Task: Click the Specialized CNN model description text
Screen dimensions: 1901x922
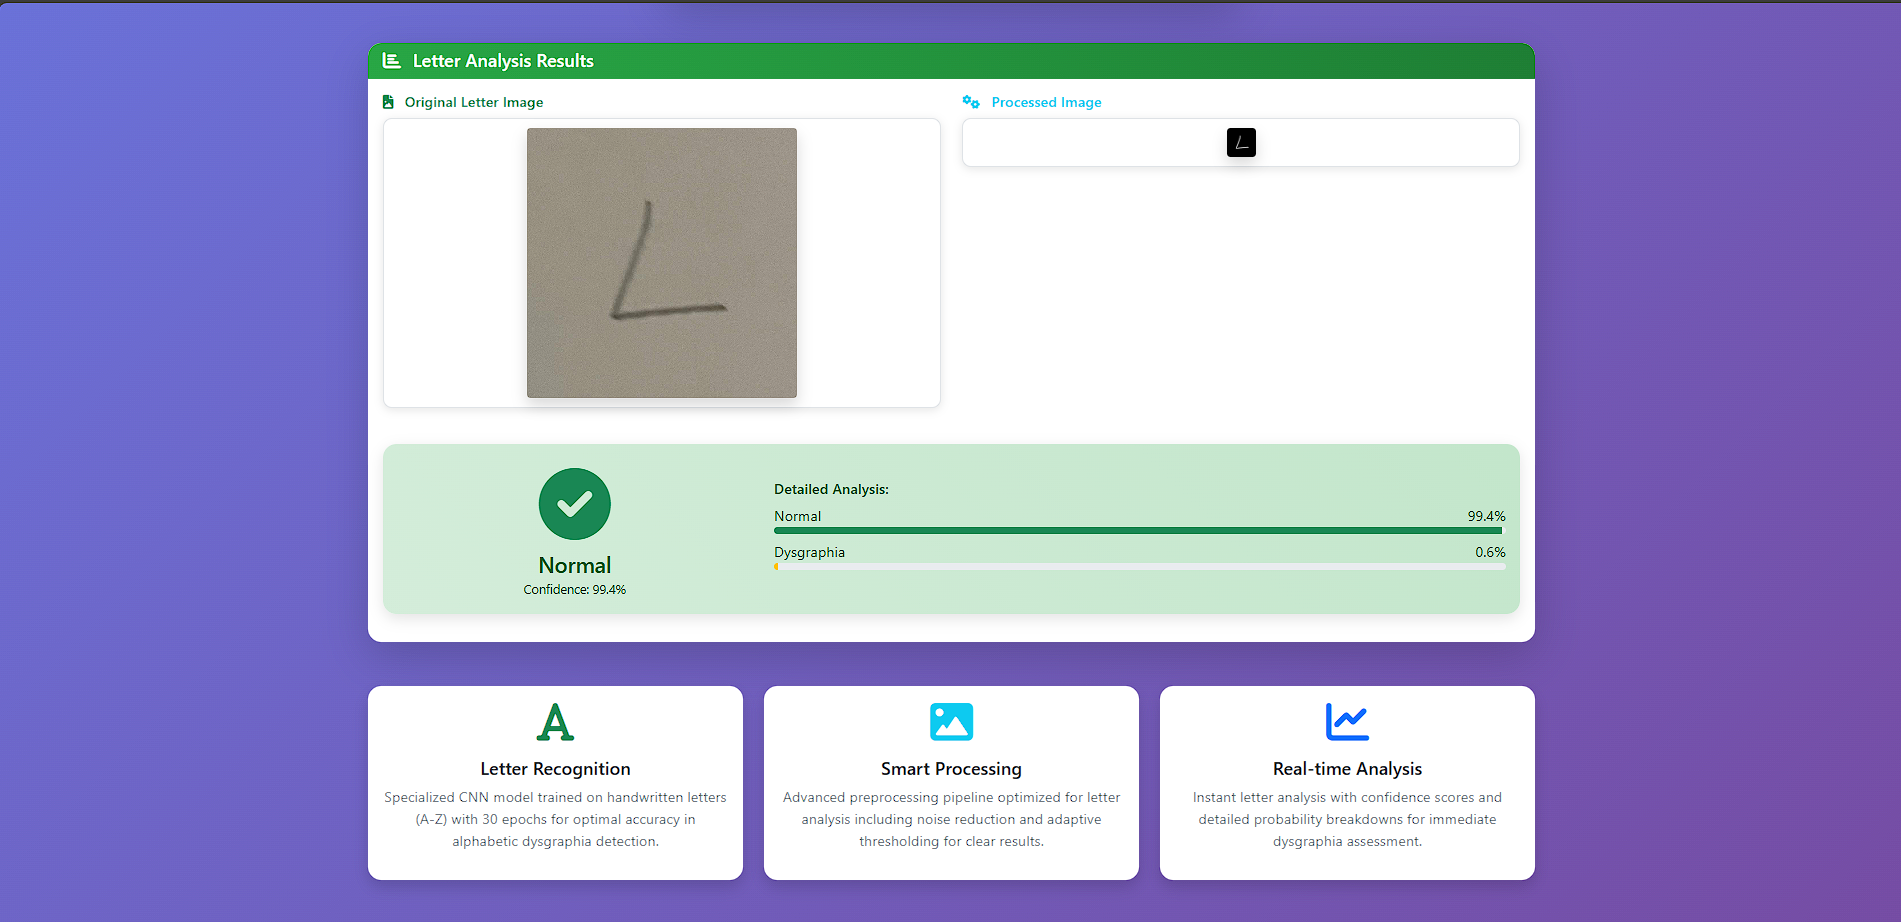Action: [x=555, y=819]
